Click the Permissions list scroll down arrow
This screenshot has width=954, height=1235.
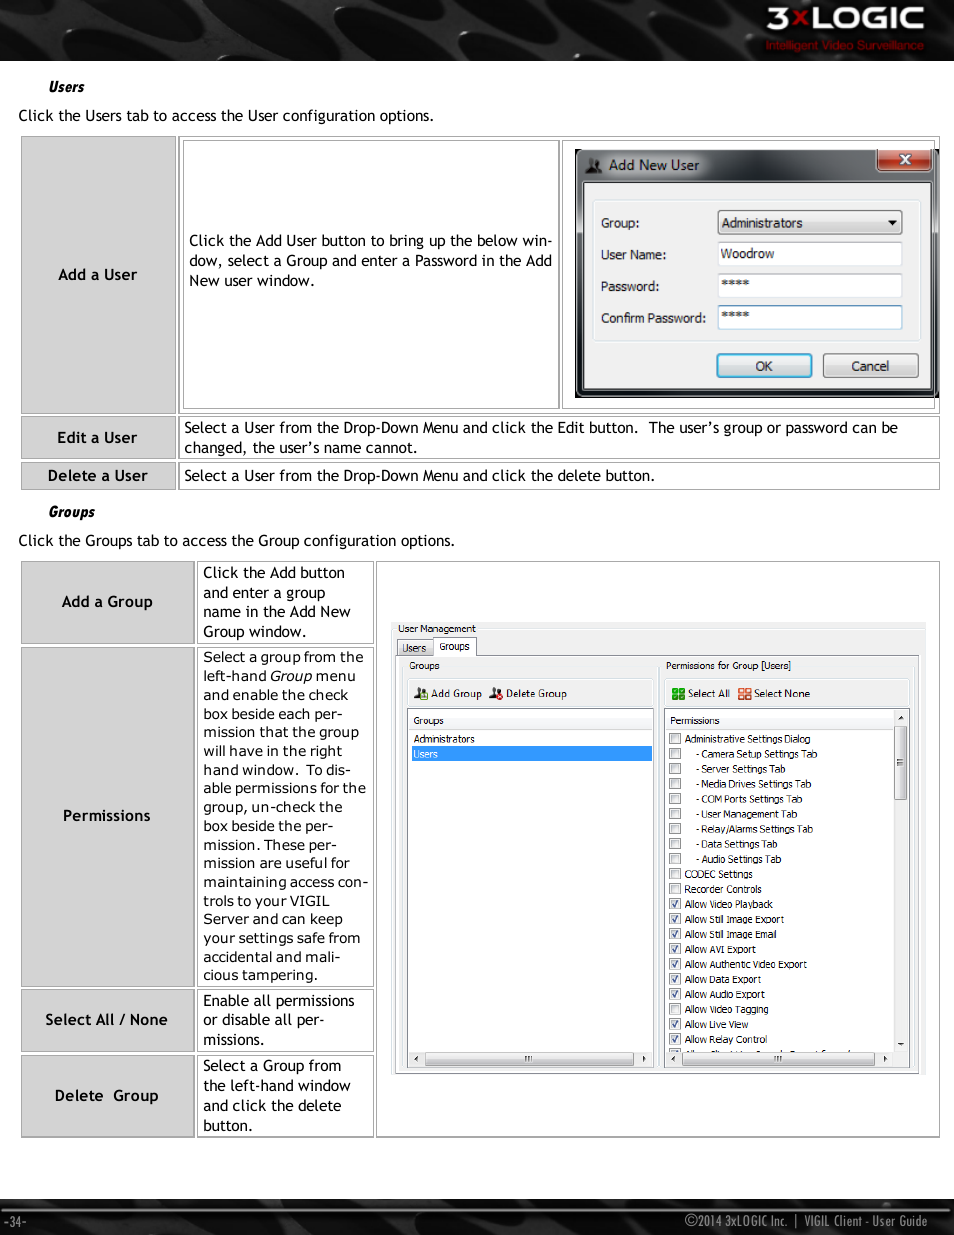pyautogui.click(x=900, y=1043)
